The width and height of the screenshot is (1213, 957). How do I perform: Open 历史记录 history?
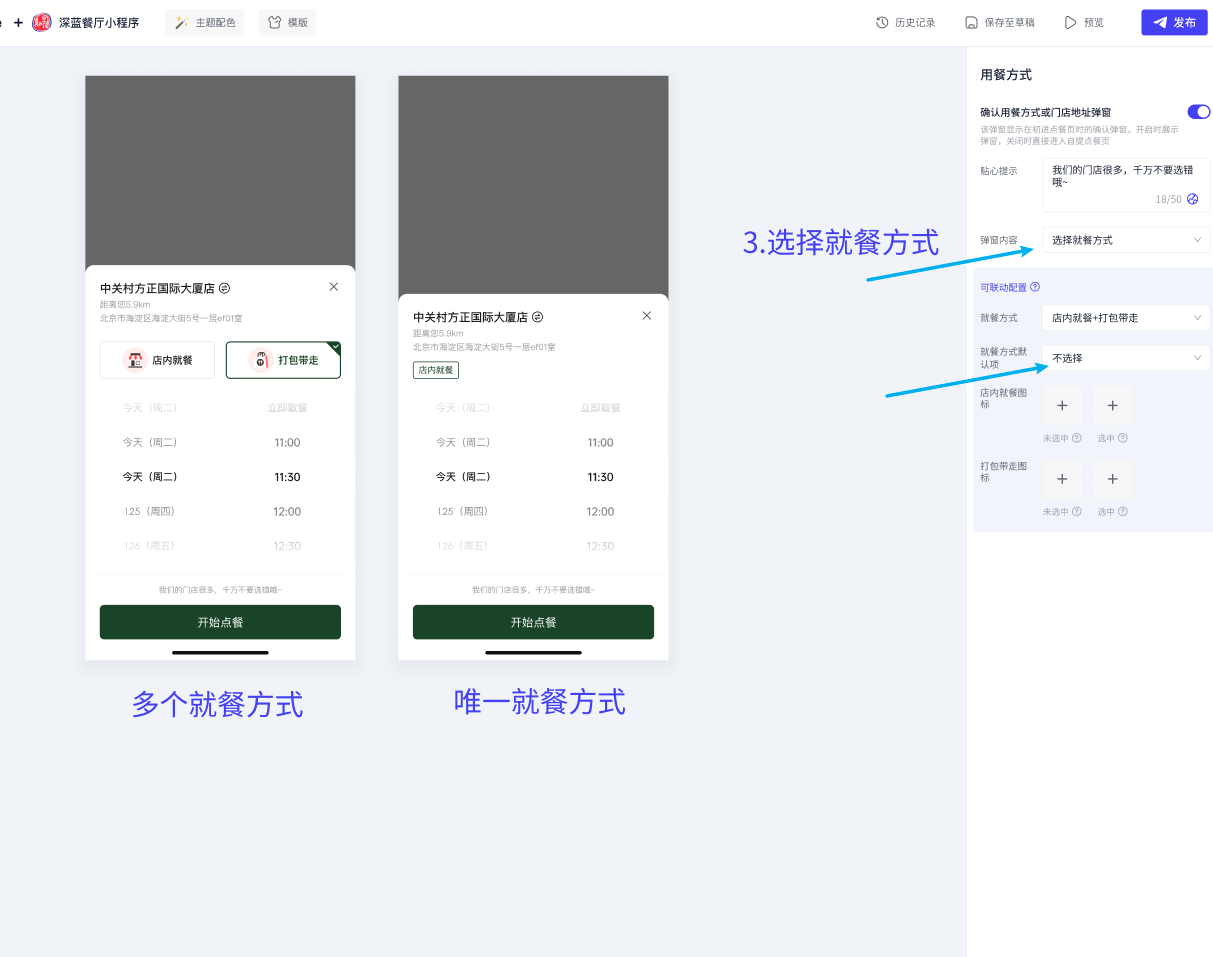(x=905, y=22)
